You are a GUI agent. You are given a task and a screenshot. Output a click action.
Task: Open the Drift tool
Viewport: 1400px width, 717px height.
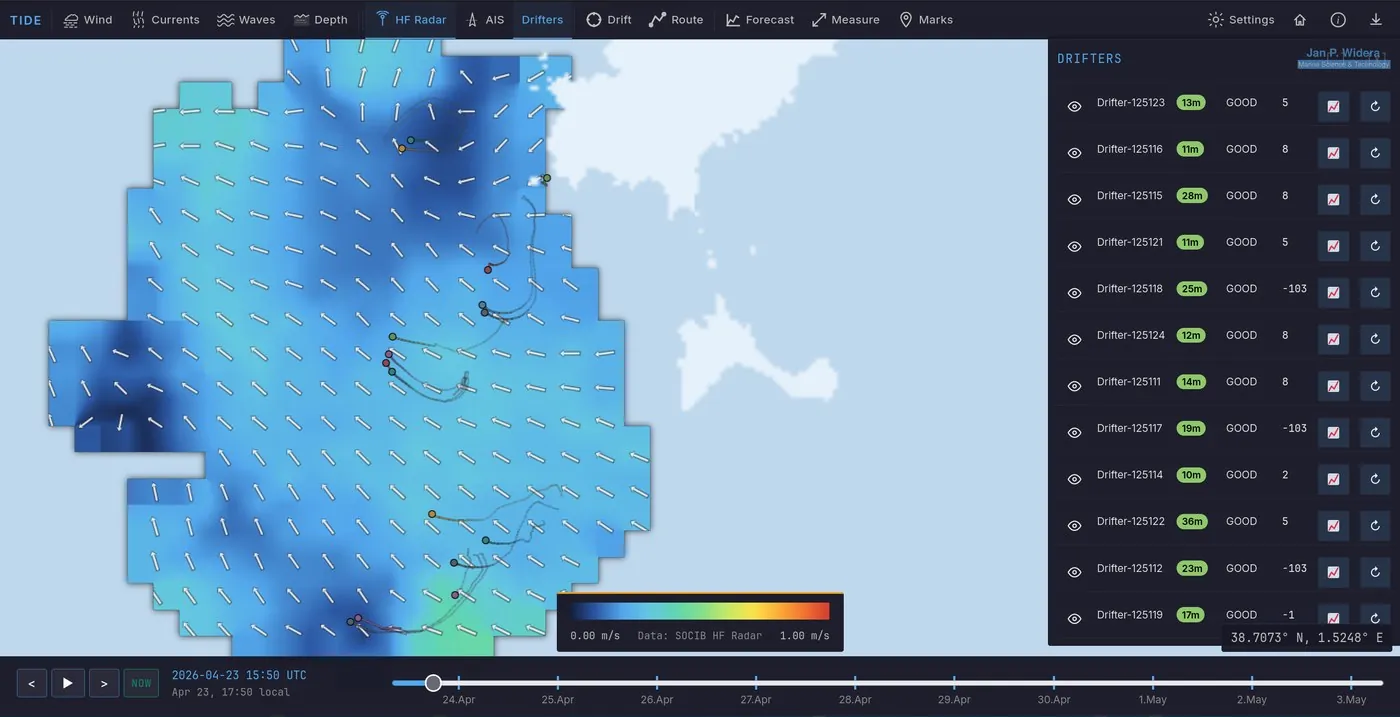coord(608,19)
